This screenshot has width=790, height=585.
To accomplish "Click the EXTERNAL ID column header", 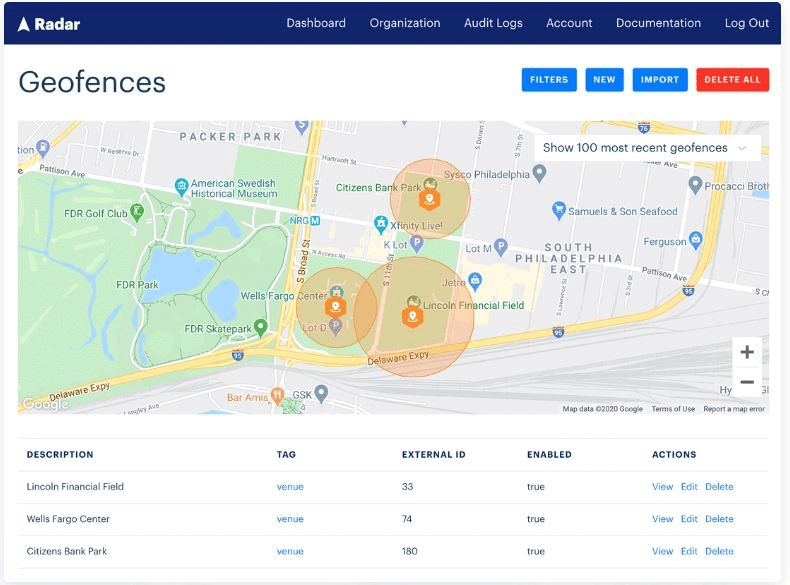I will pos(434,454).
